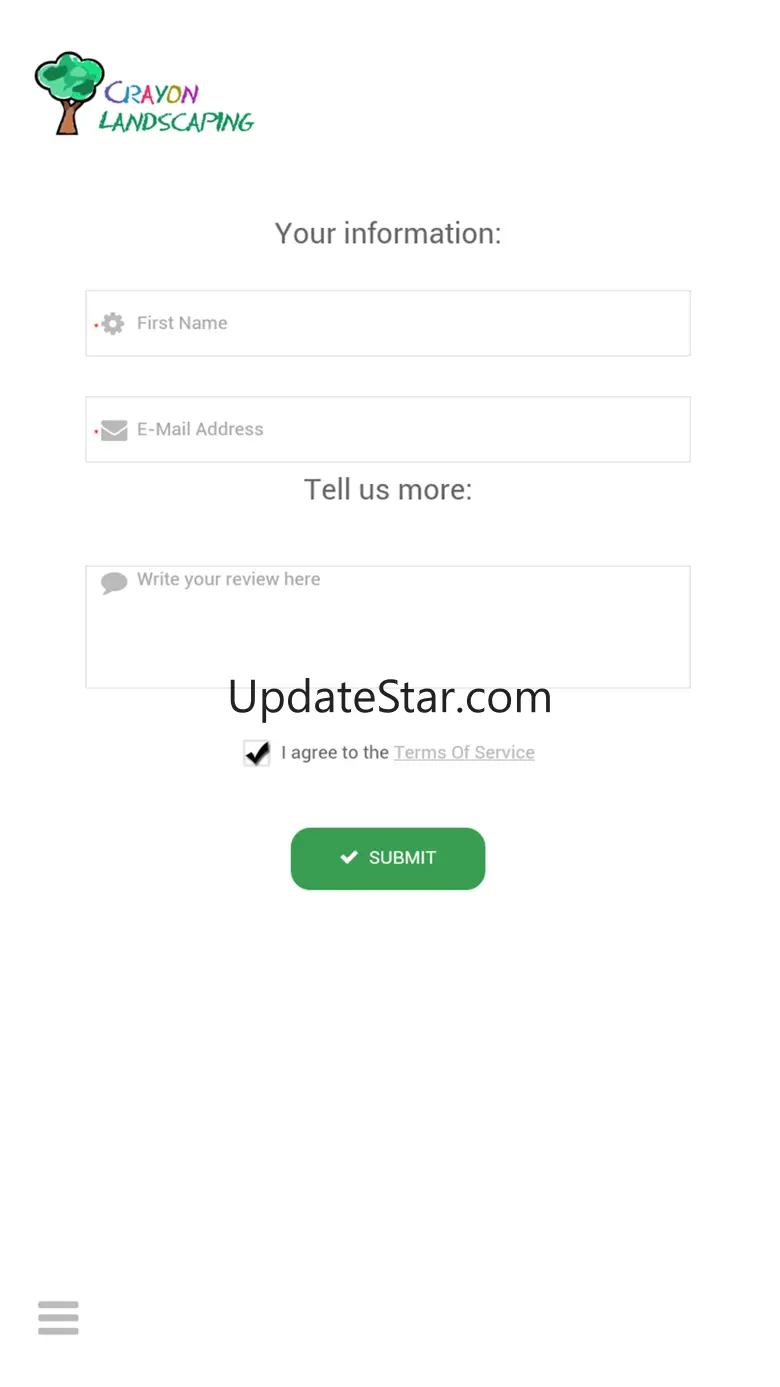Click the "I agree to the" label
The width and height of the screenshot is (780, 1387).
335,753
